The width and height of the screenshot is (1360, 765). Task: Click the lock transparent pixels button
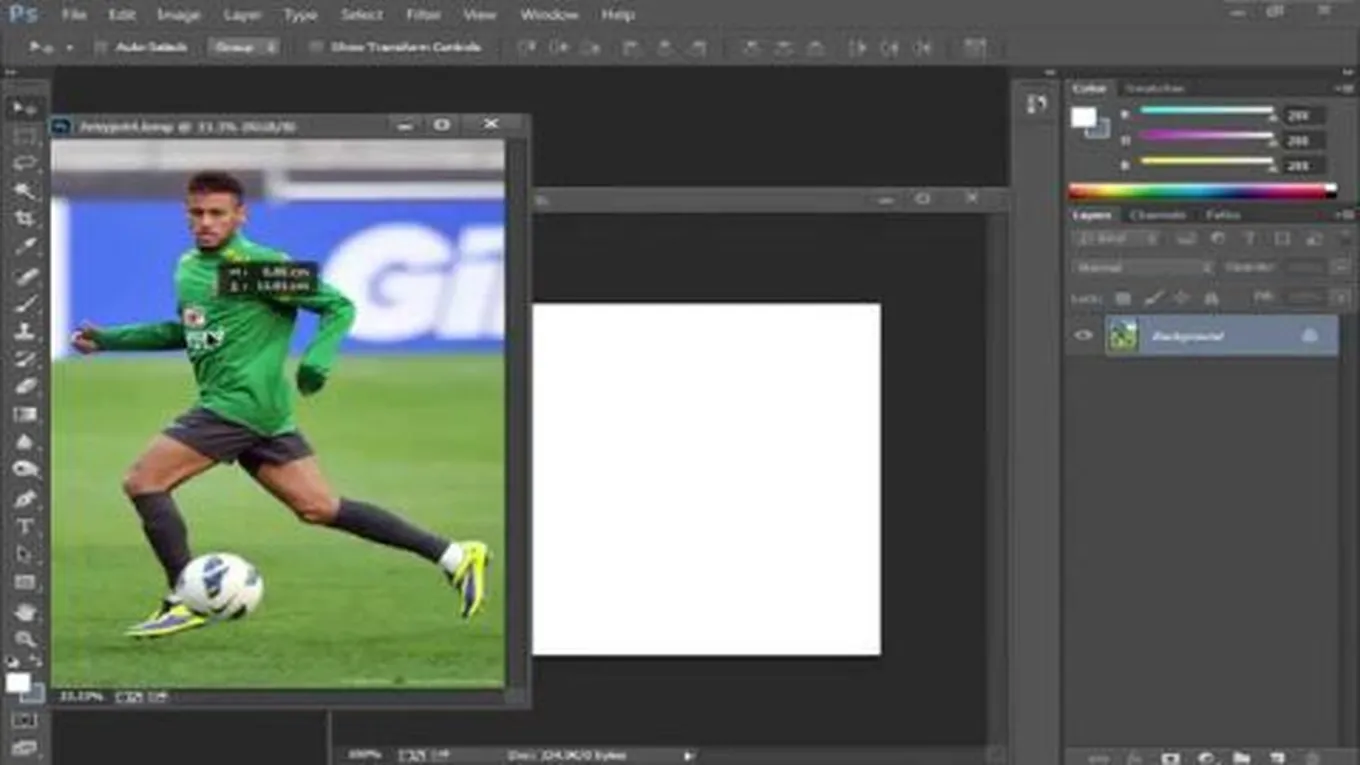click(x=1123, y=298)
